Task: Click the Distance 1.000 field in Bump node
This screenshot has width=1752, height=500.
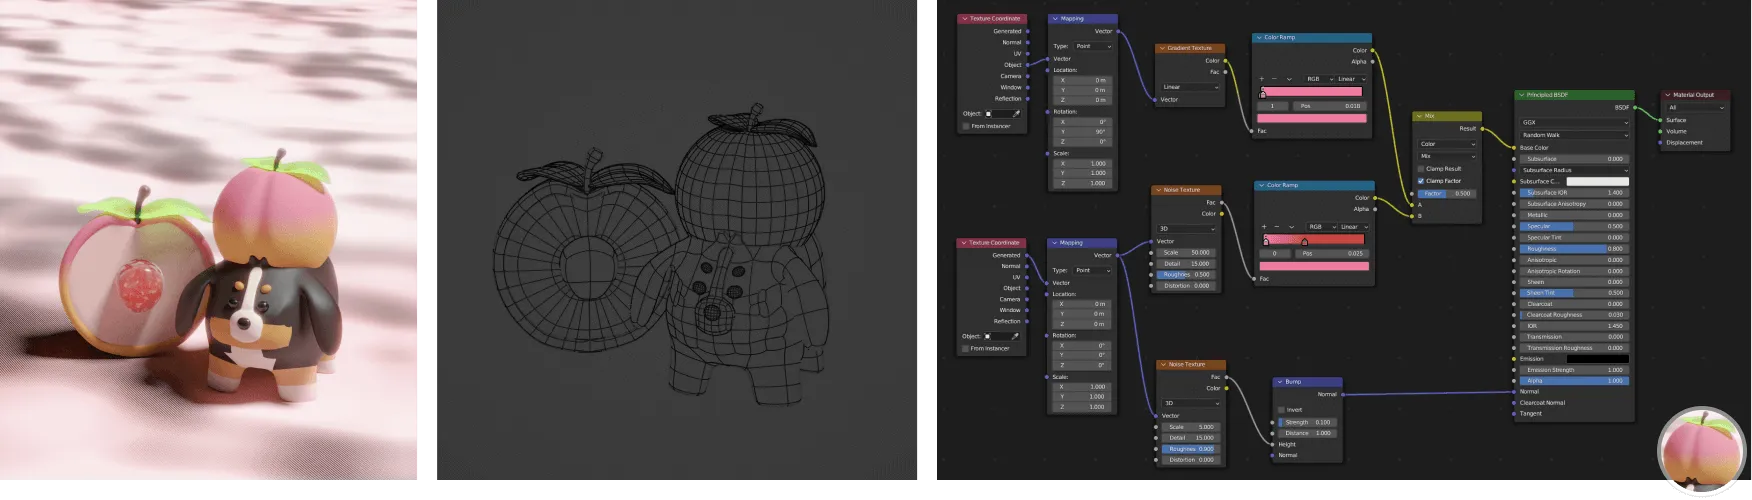Action: coord(1307,433)
